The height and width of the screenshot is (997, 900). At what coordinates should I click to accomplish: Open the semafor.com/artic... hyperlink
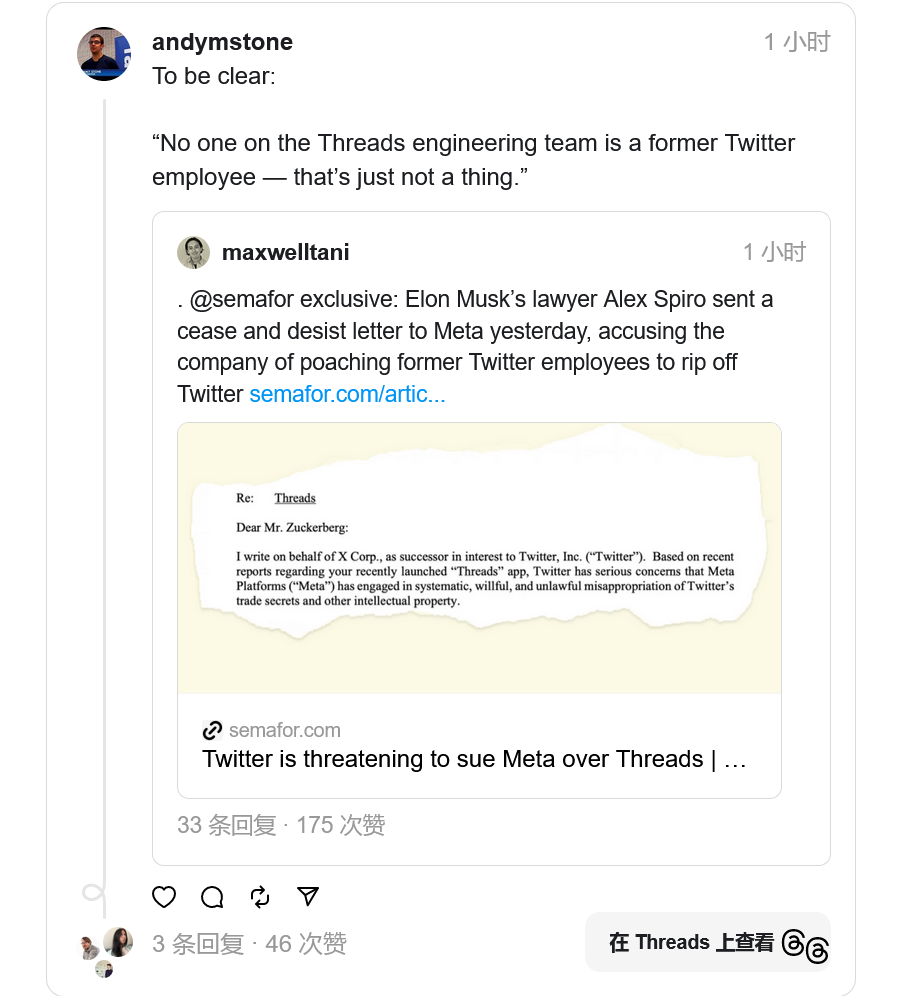pyautogui.click(x=347, y=394)
